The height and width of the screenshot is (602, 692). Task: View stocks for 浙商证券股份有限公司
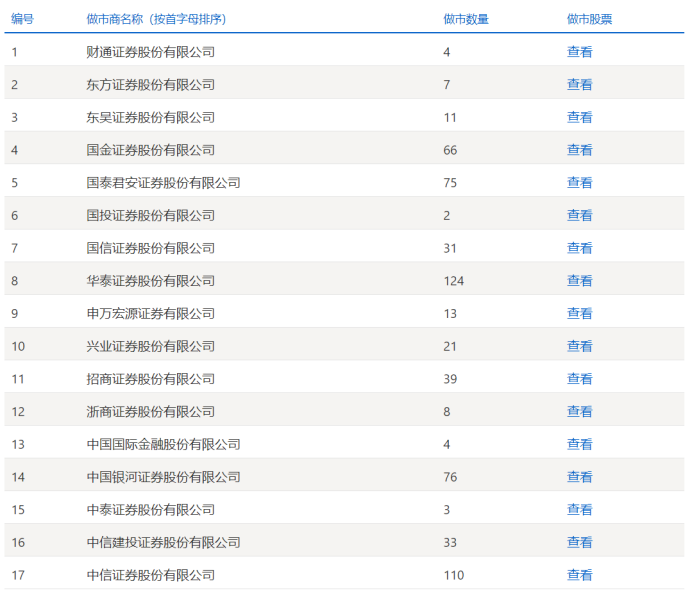pyautogui.click(x=579, y=411)
